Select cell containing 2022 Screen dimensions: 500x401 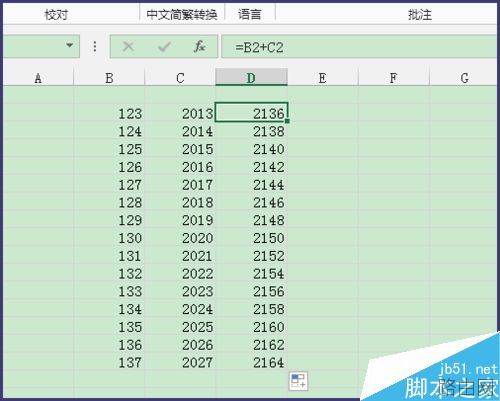click(180, 273)
